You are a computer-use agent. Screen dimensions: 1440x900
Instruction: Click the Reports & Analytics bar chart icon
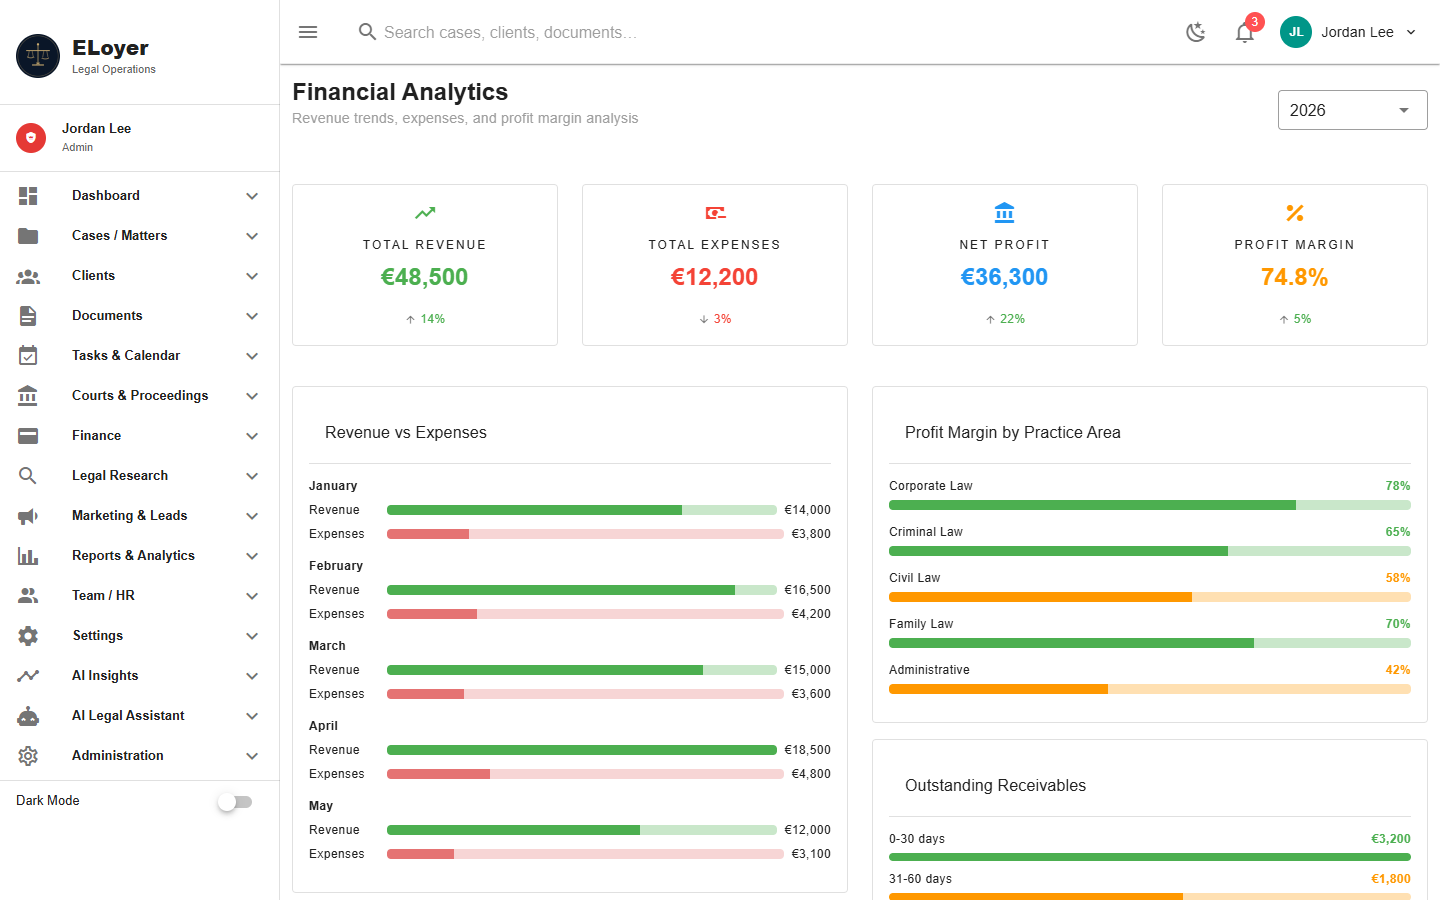point(28,556)
